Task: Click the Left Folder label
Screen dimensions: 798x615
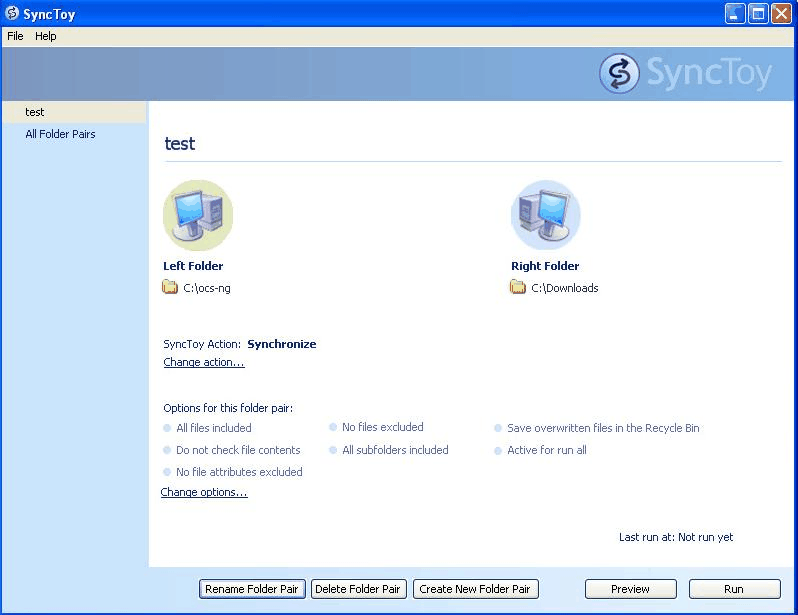Action: coord(193,266)
